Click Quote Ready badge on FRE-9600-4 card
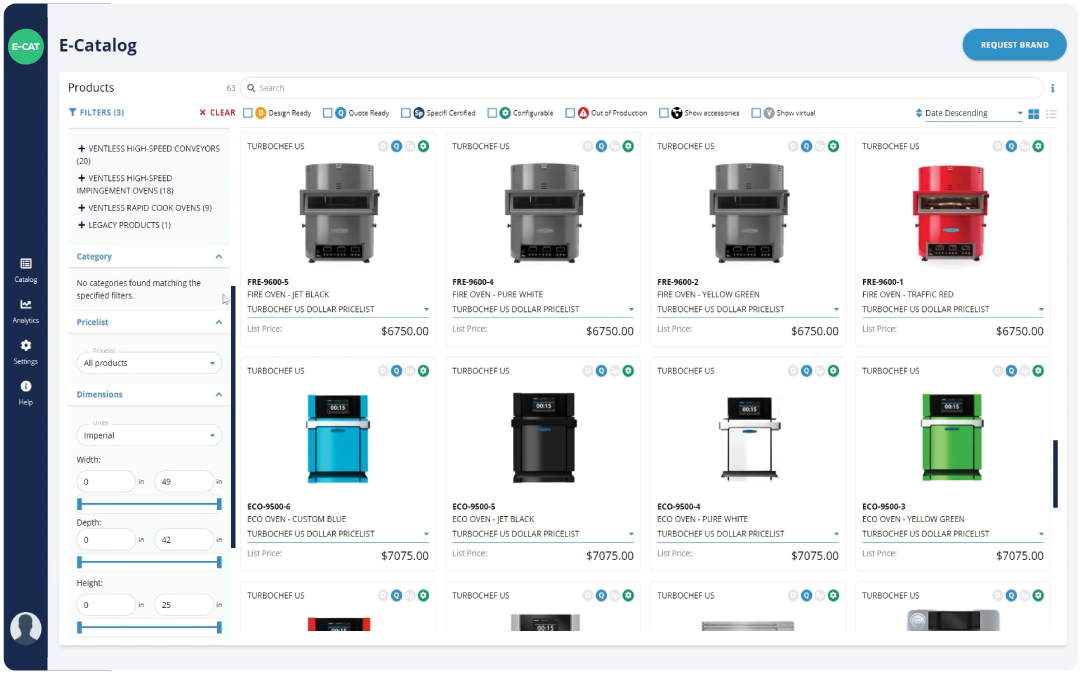 (x=601, y=146)
